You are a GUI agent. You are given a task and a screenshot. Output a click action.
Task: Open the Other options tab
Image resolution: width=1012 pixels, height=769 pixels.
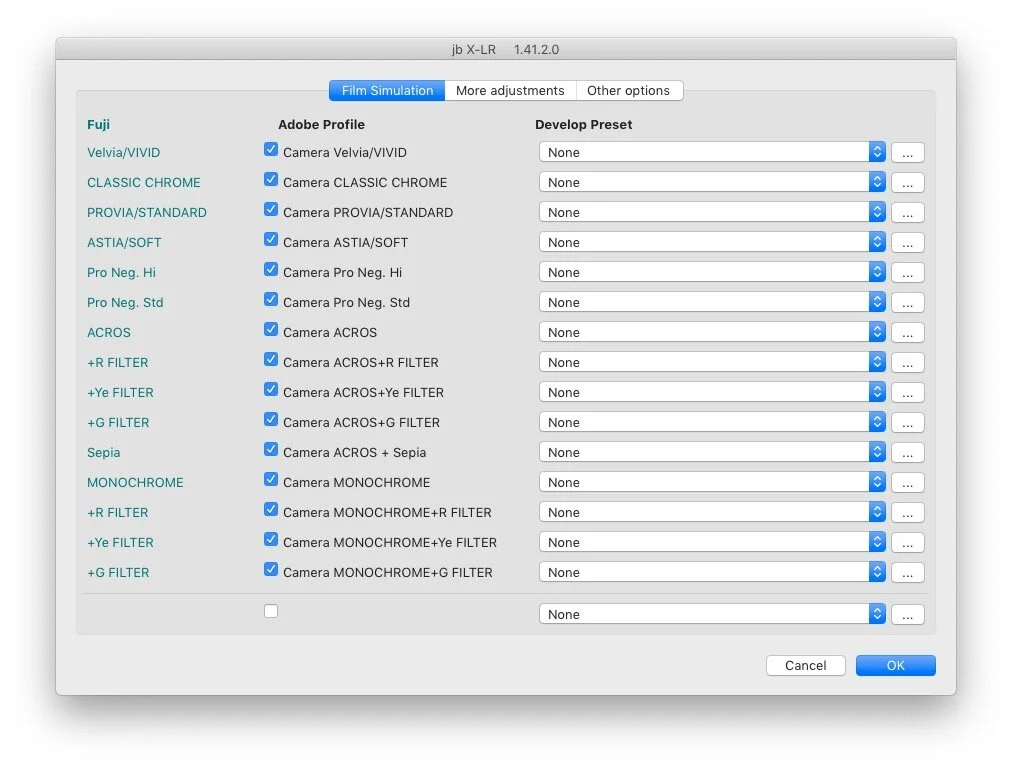click(629, 90)
